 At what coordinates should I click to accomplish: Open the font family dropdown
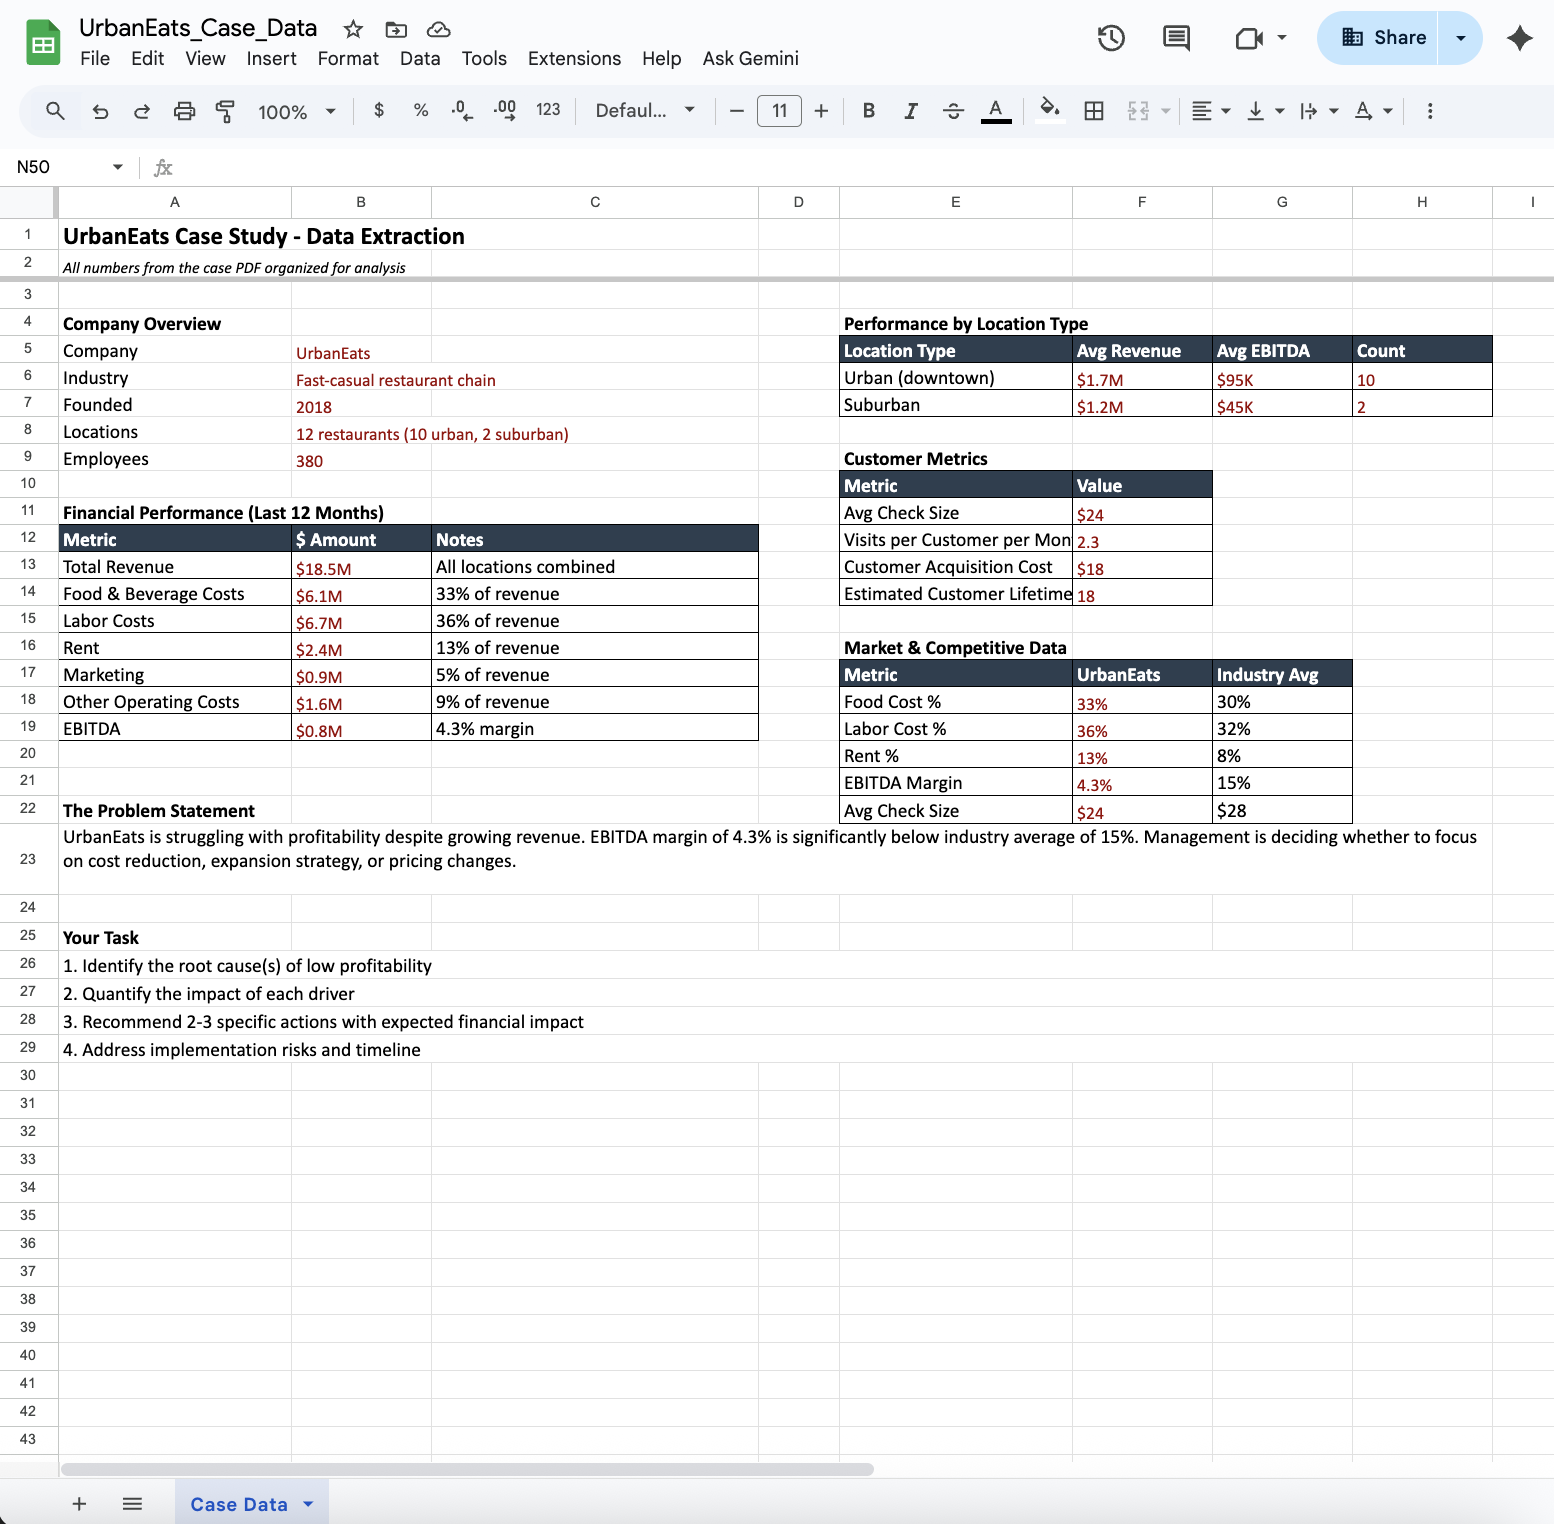point(645,111)
